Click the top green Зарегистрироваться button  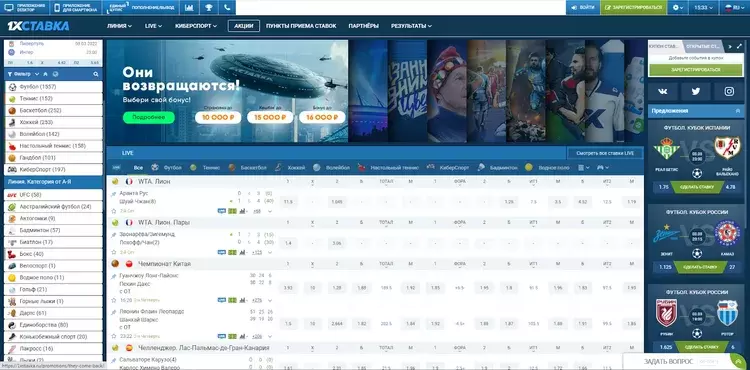(633, 8)
